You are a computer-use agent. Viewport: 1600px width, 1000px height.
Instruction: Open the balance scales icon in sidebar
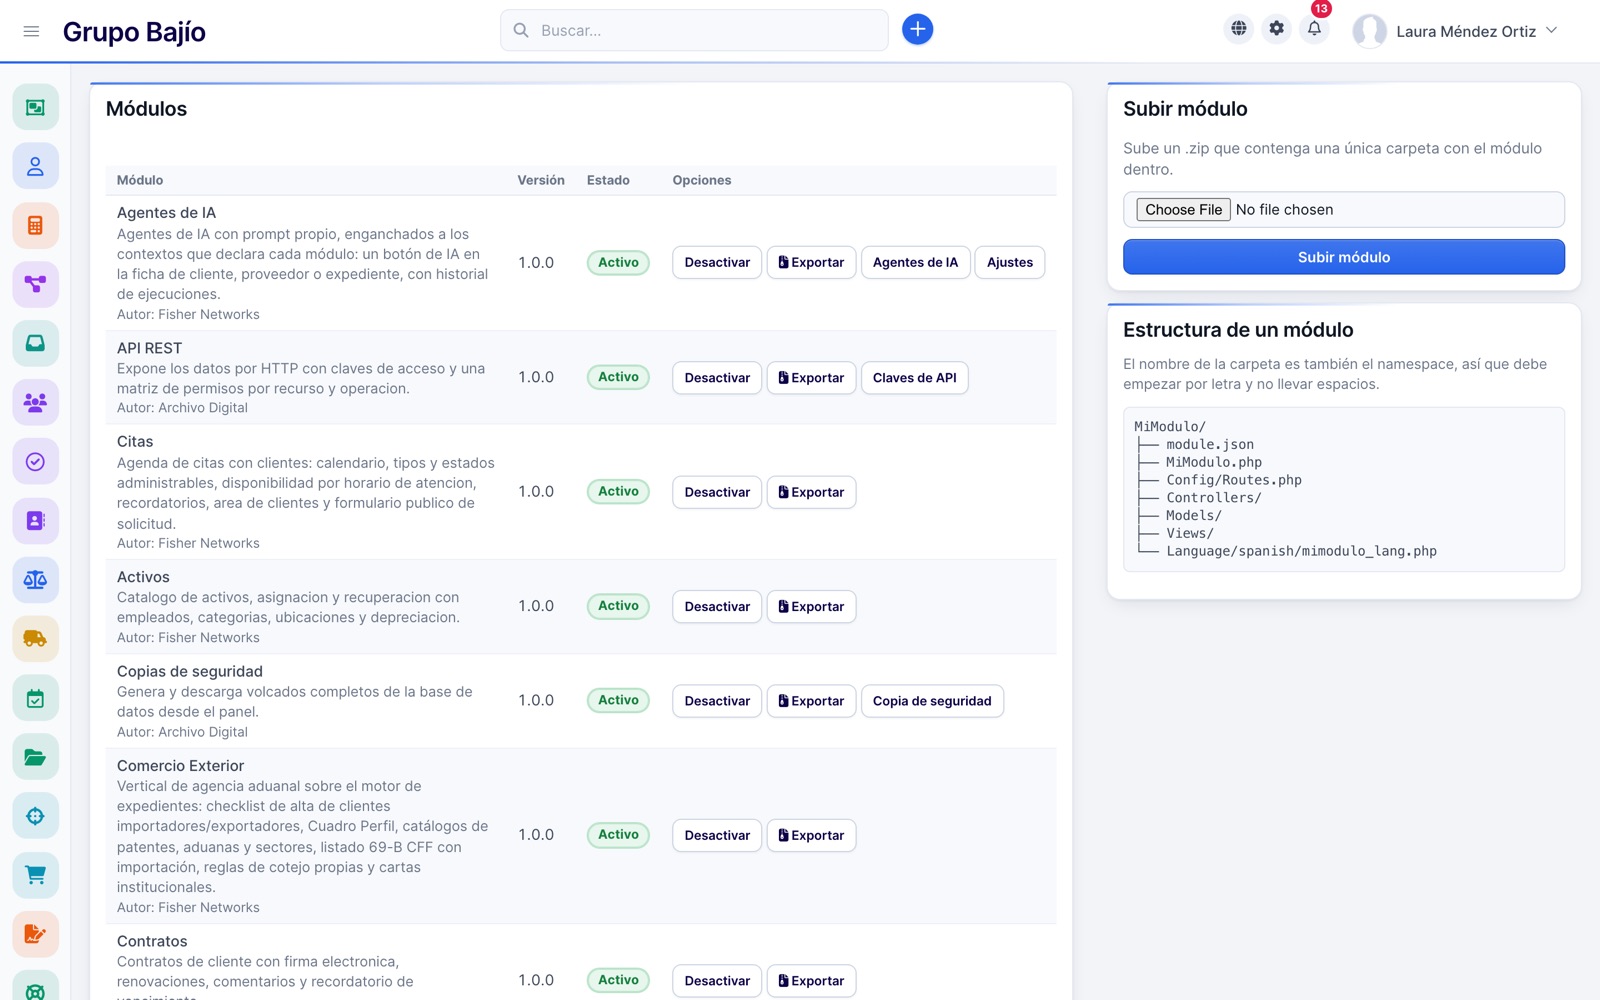(x=35, y=579)
